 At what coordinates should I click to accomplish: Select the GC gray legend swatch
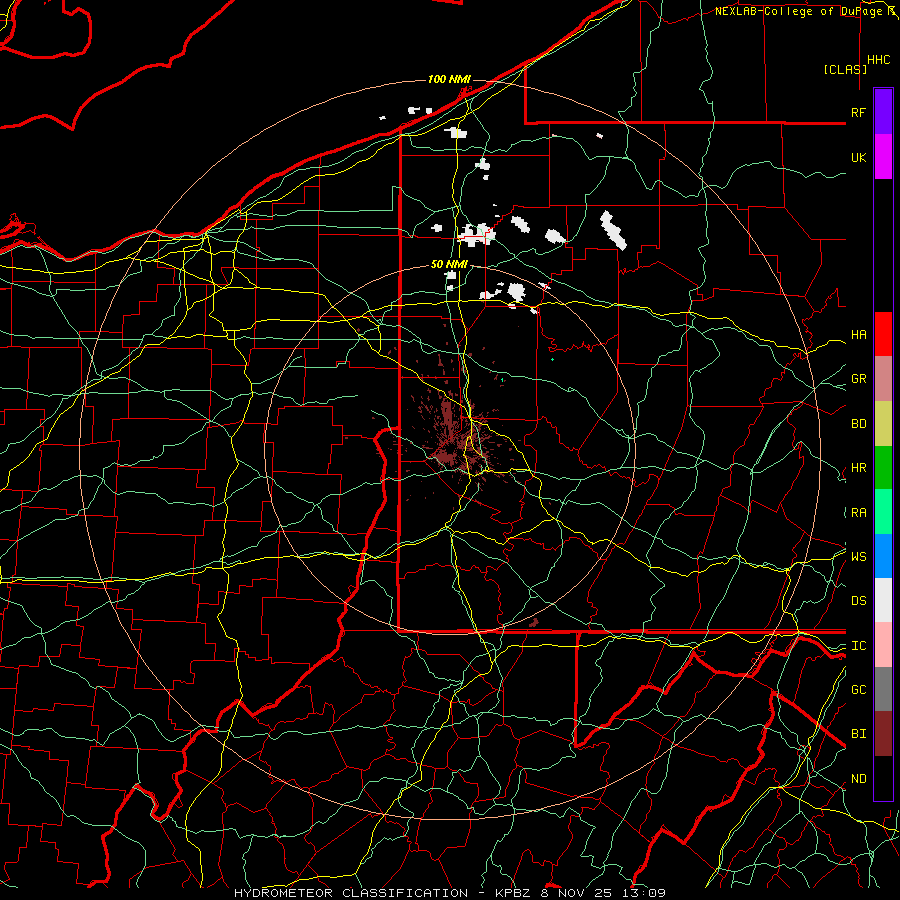883,689
